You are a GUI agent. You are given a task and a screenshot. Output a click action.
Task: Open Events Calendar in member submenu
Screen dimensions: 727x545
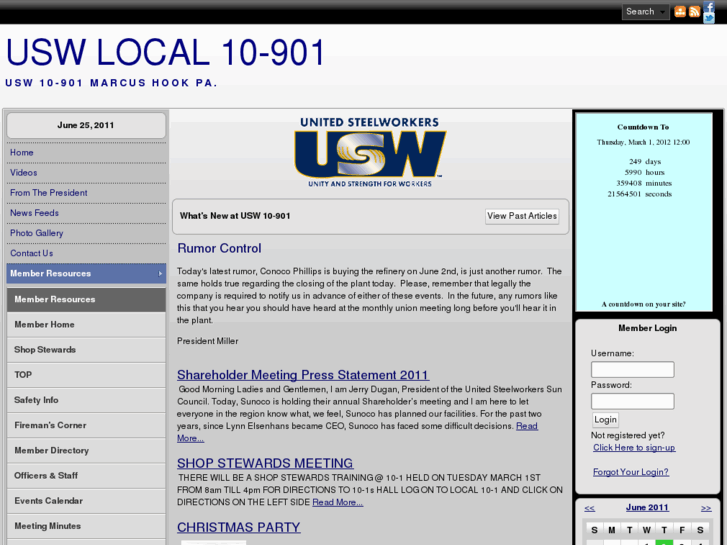[x=86, y=501]
